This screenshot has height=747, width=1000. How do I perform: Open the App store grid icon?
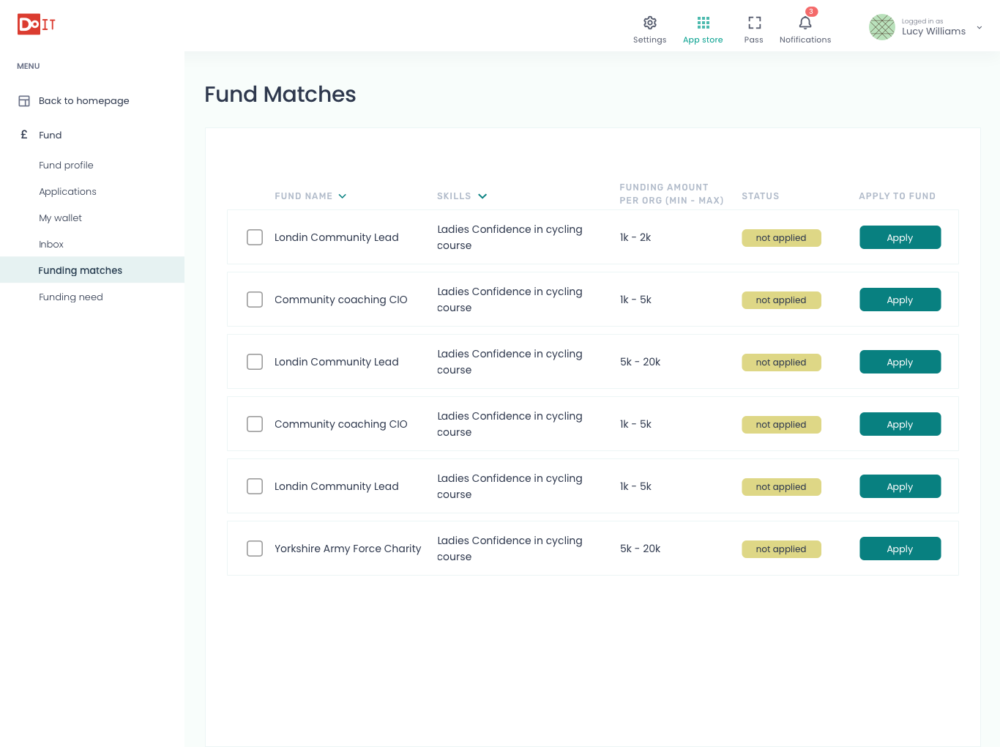(703, 23)
